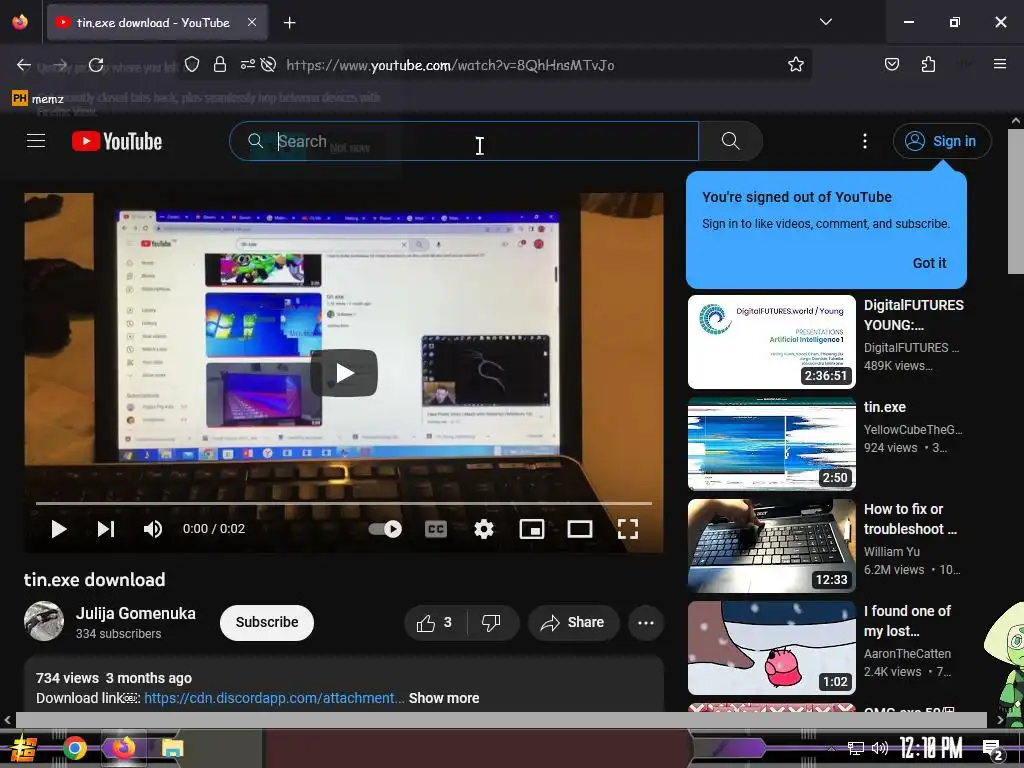Click the play button in player controls
This screenshot has height=768, width=1024.
coord(59,529)
